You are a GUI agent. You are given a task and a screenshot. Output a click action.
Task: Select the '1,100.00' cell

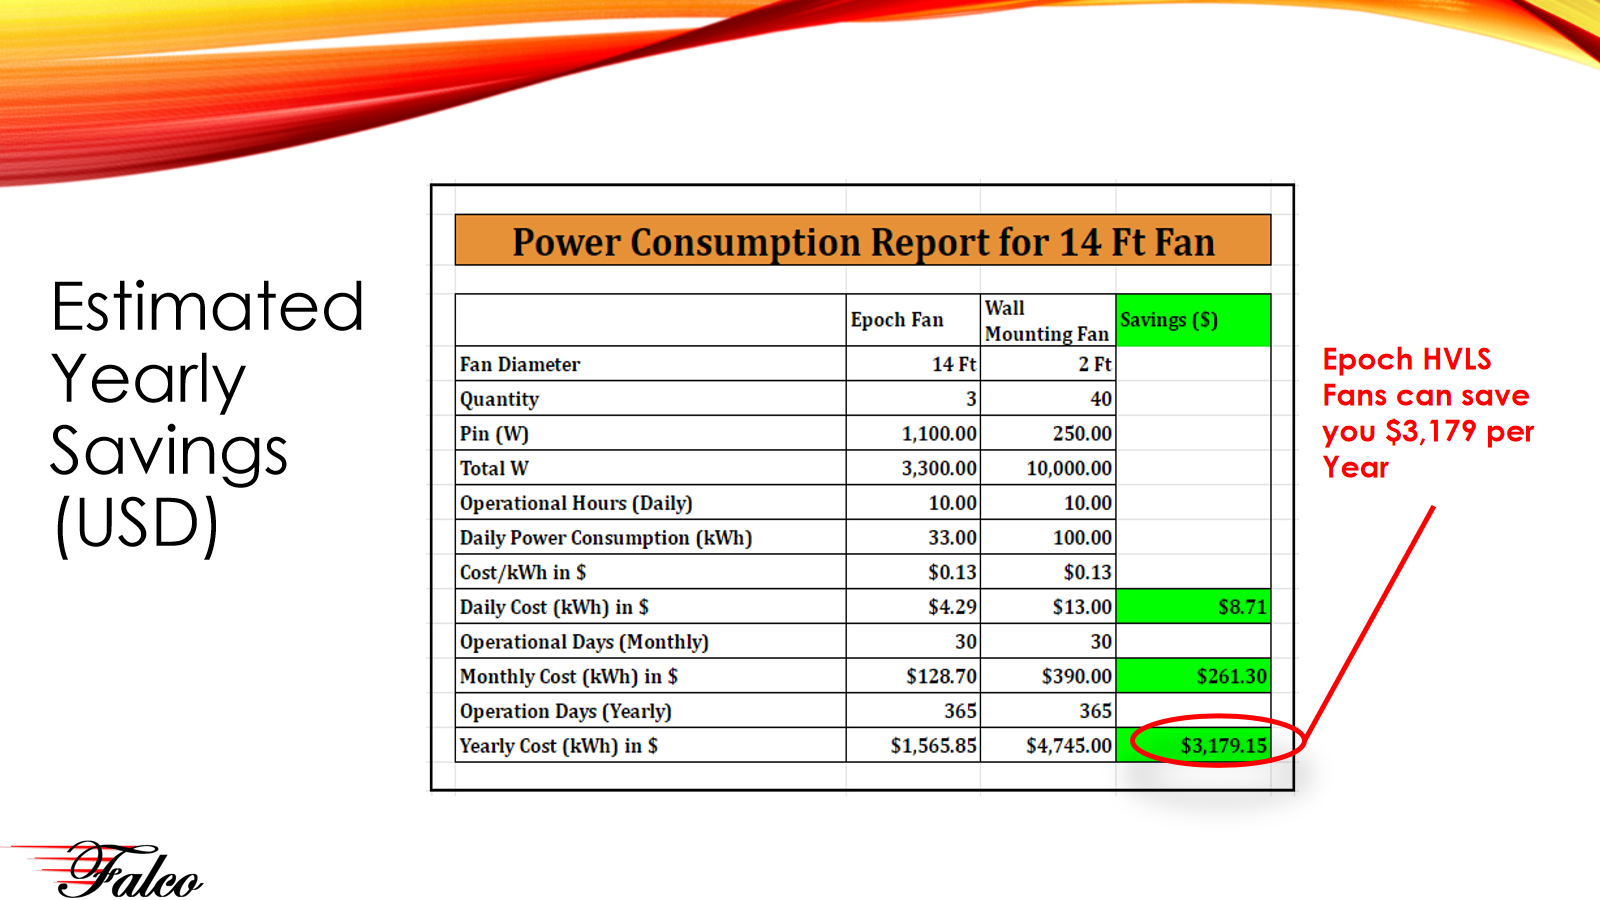tap(913, 434)
